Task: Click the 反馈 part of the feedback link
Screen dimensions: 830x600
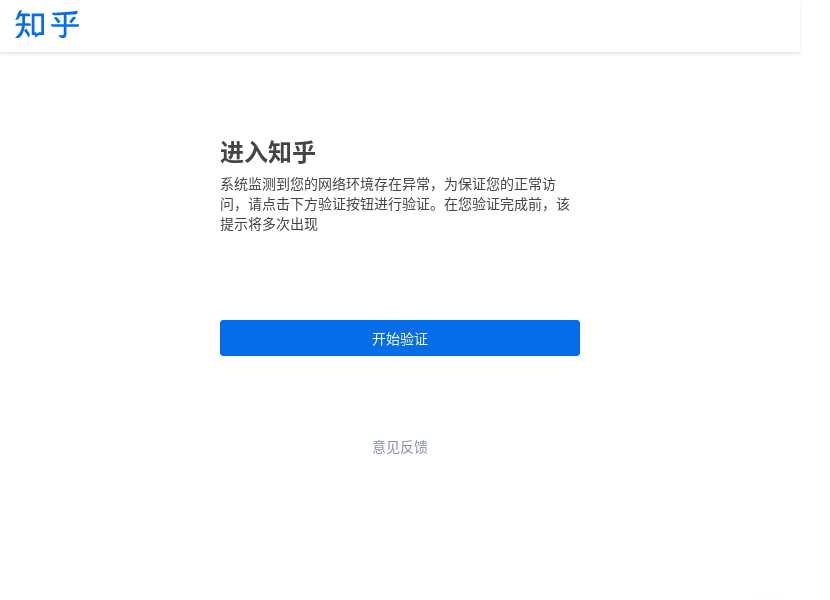Action: [x=414, y=447]
